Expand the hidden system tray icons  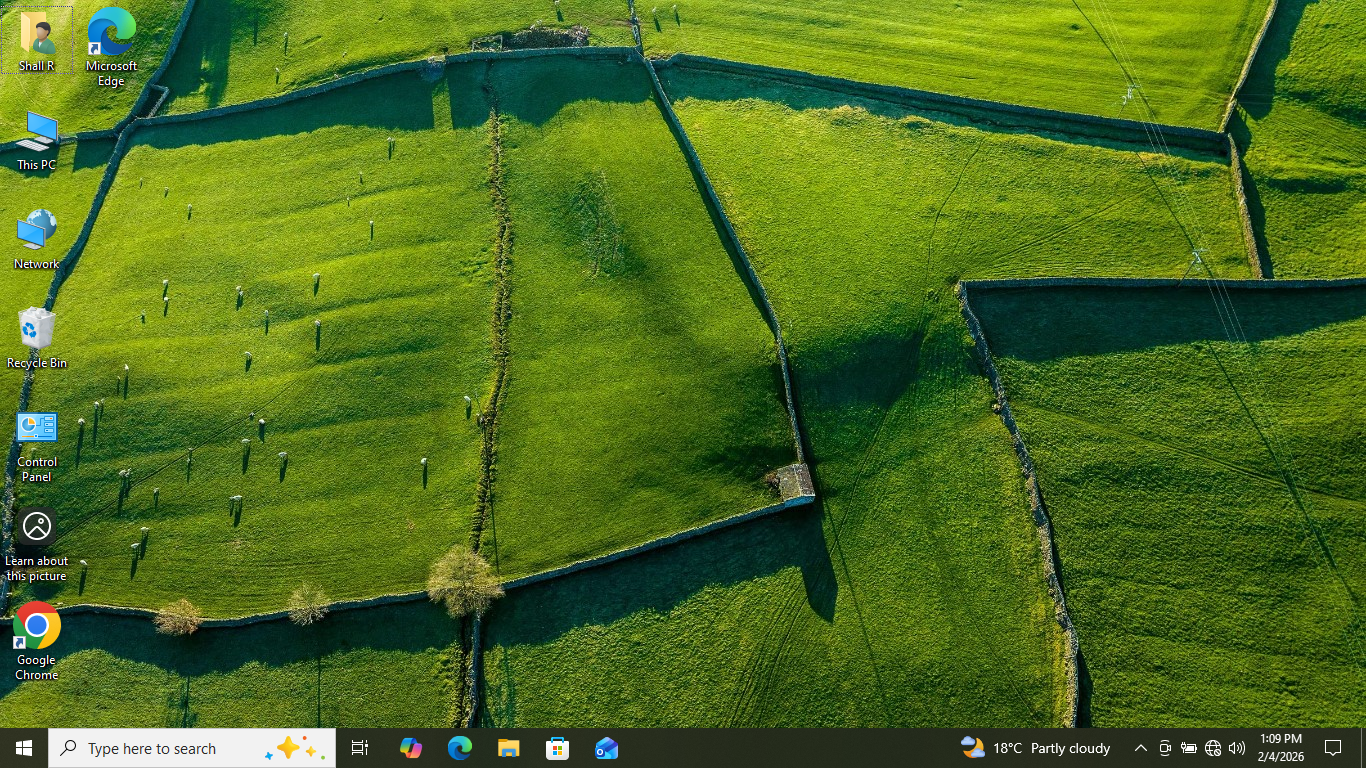[1140, 748]
